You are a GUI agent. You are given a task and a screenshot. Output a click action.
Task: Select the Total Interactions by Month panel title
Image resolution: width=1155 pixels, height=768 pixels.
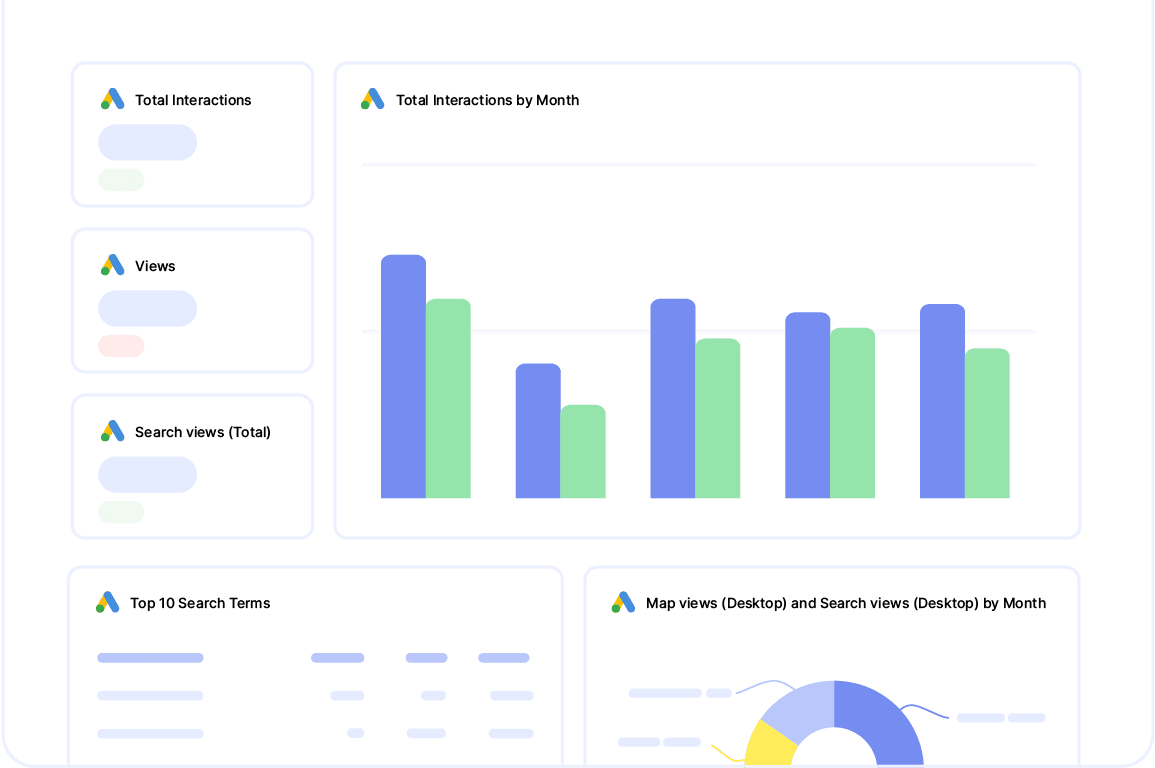point(488,100)
